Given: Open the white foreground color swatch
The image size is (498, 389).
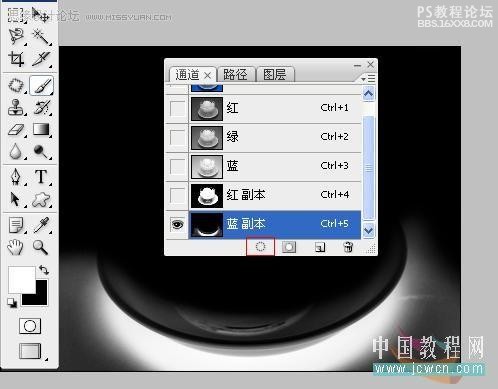Looking at the screenshot, I should (x=21, y=279).
